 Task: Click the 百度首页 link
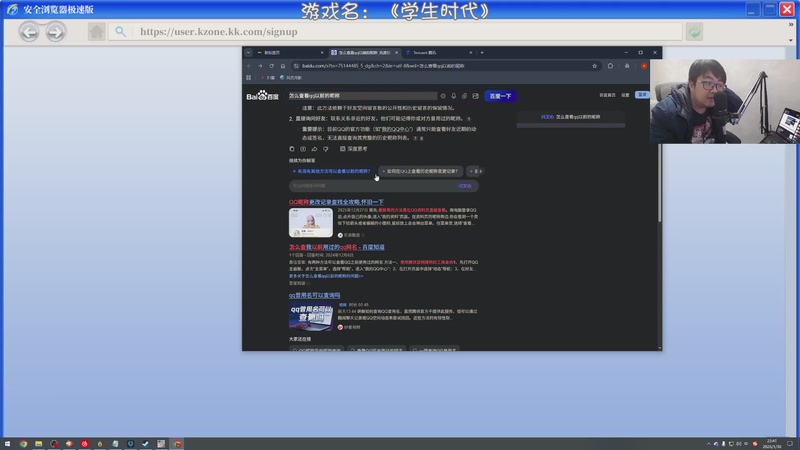point(607,95)
